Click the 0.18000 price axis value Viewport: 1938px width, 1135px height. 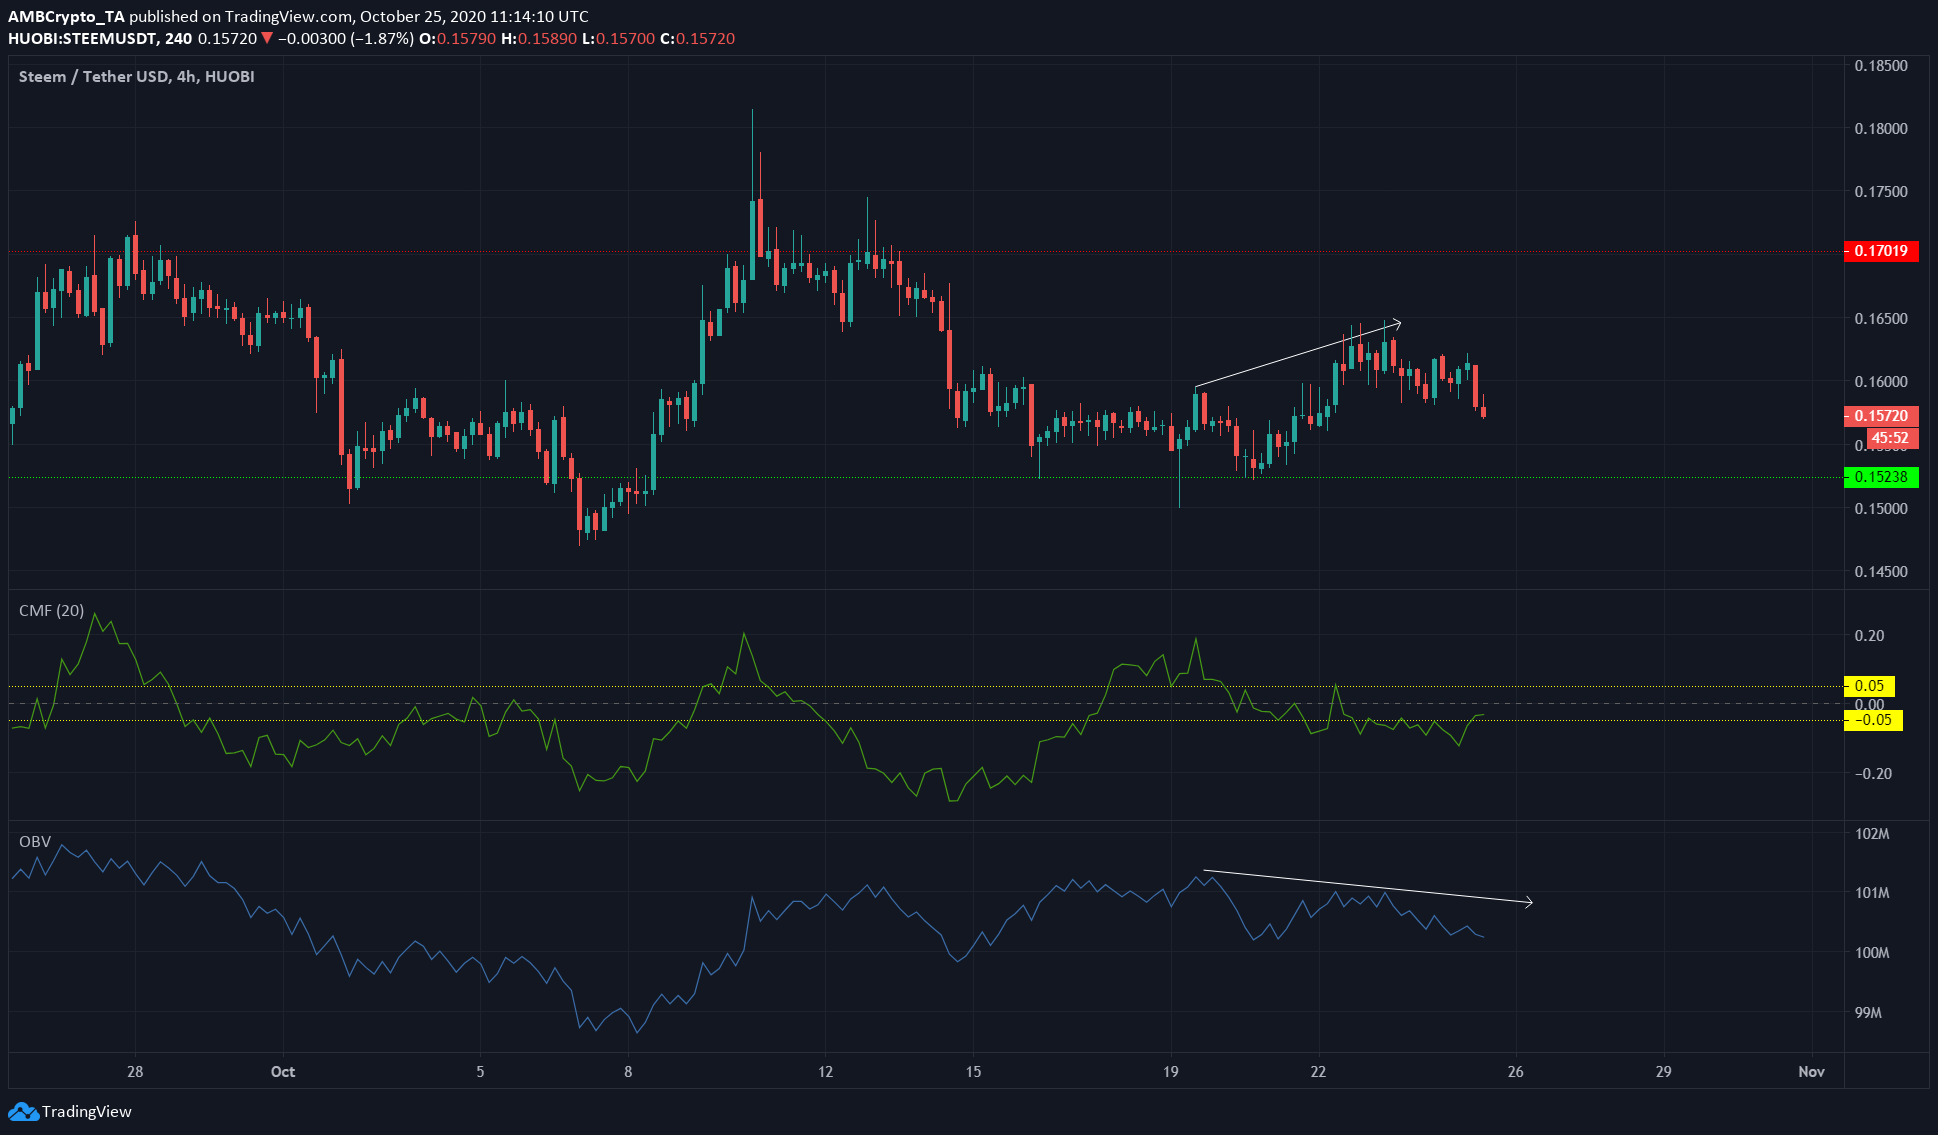pos(1881,129)
